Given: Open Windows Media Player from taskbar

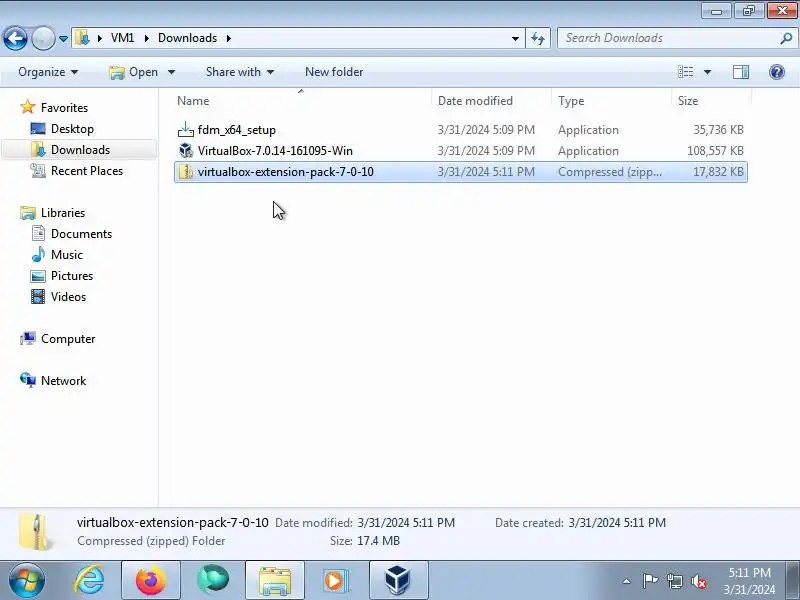Looking at the screenshot, I should tap(336, 580).
